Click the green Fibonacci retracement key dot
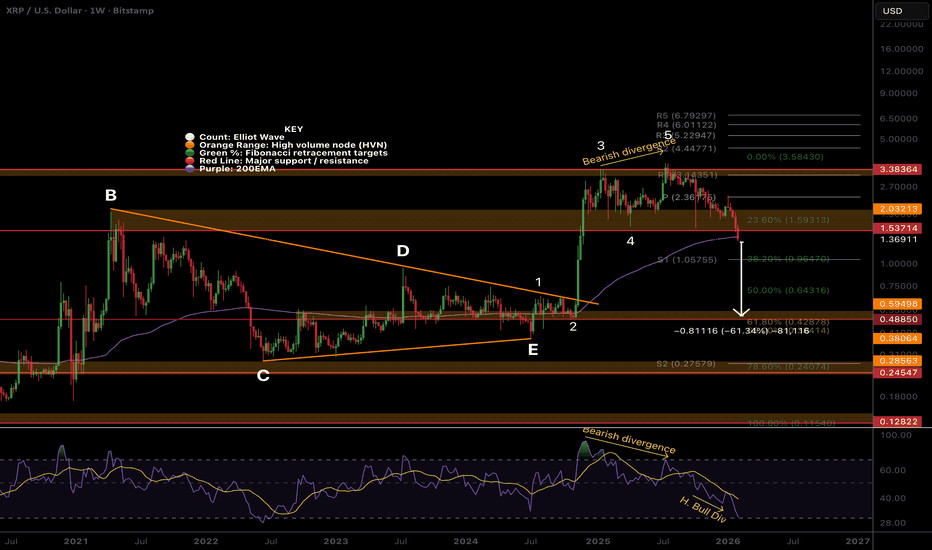This screenshot has width=932, height=550. pyautogui.click(x=189, y=152)
